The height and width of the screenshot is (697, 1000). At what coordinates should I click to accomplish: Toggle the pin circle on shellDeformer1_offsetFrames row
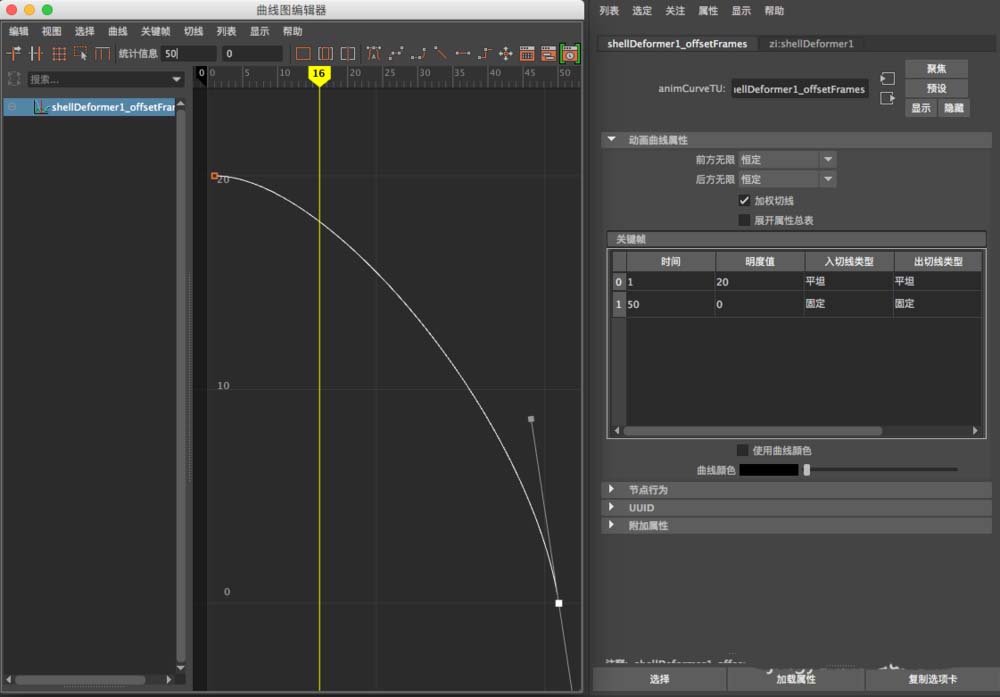coord(12,107)
